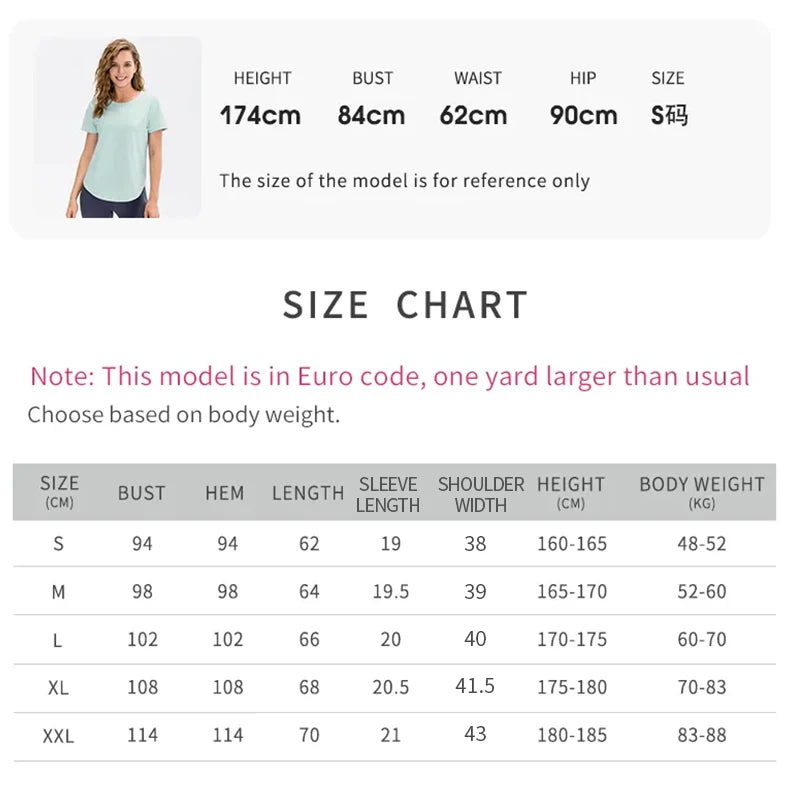790x801 pixels.
Task: Click the BODY WEIGHT column header
Action: (701, 491)
